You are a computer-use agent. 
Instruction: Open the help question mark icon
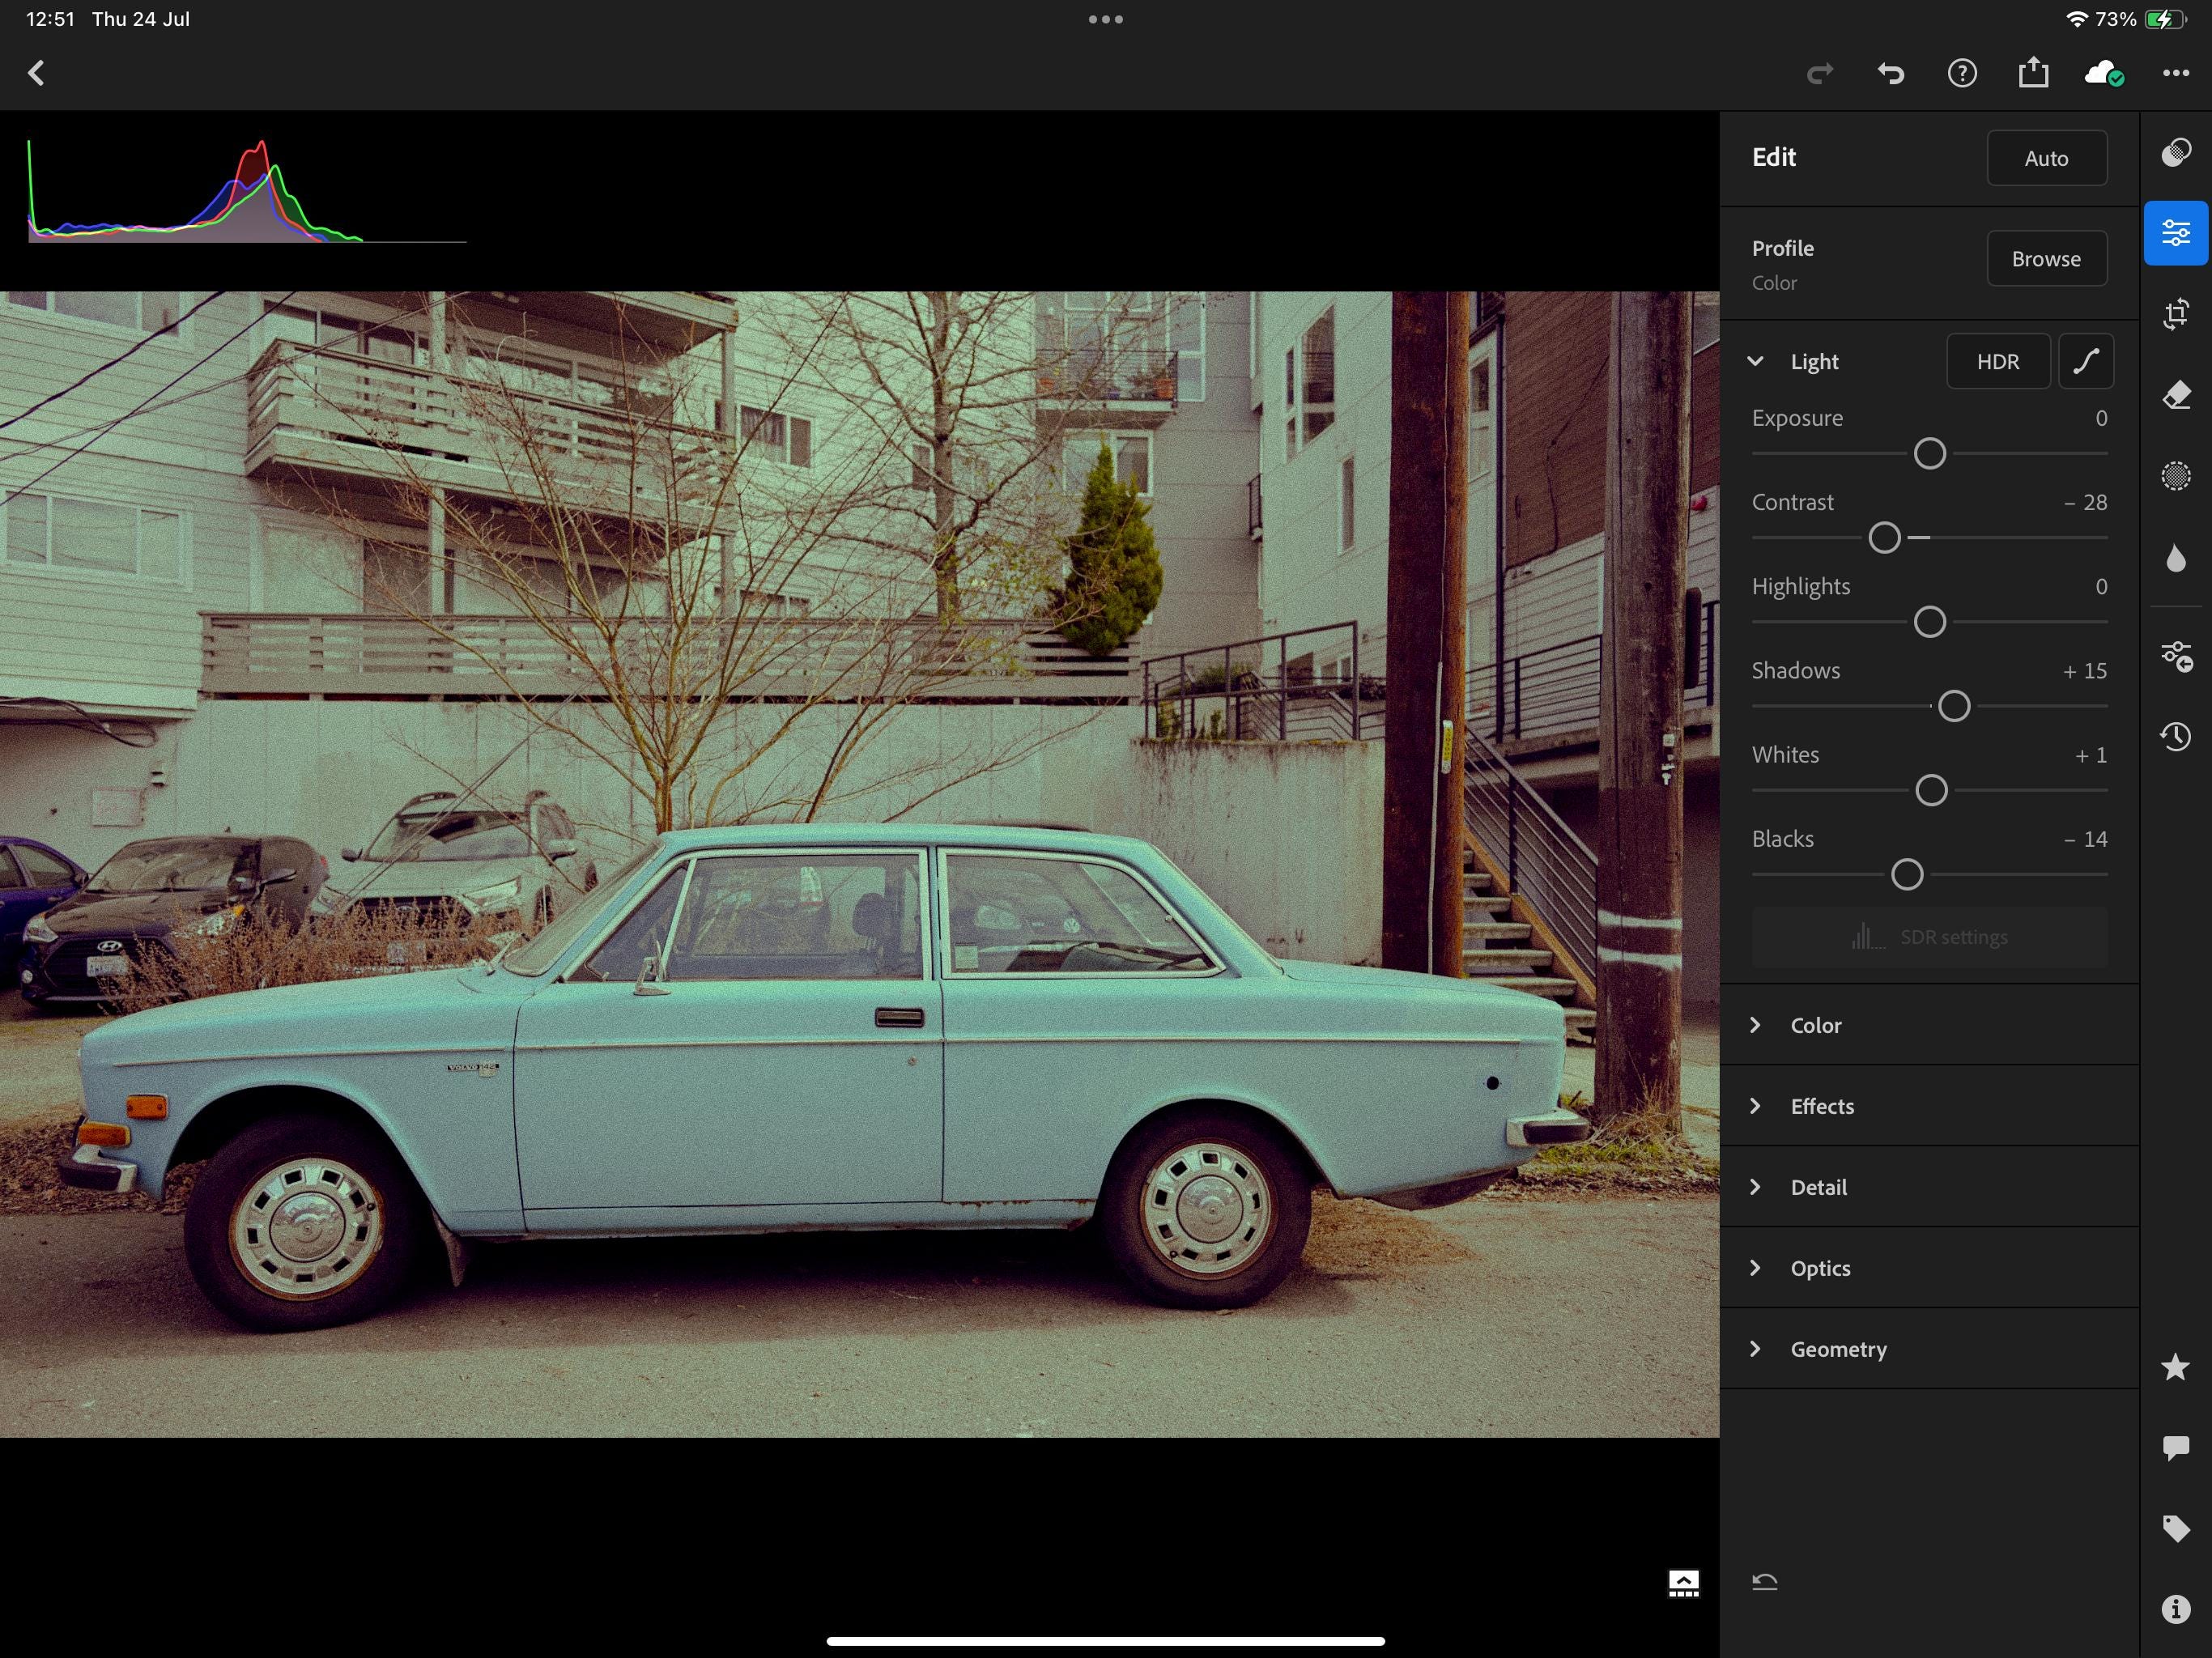(x=1962, y=73)
